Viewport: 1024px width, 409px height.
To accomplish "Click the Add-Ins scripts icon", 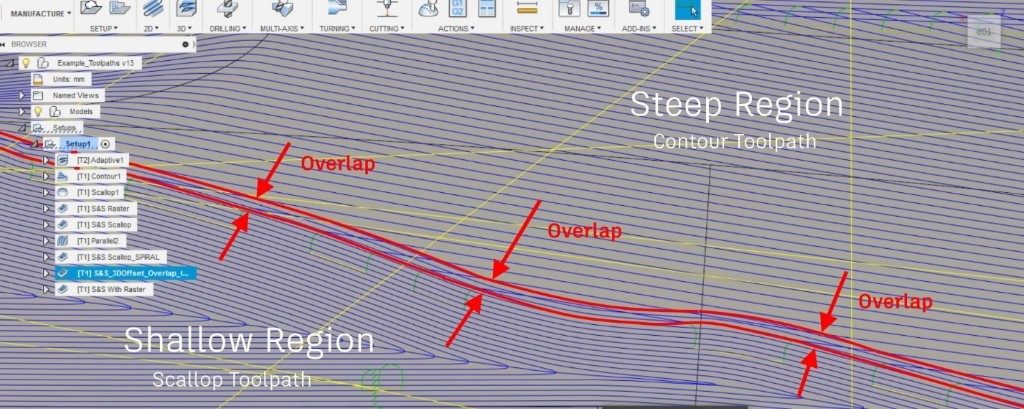I will 638,7.
